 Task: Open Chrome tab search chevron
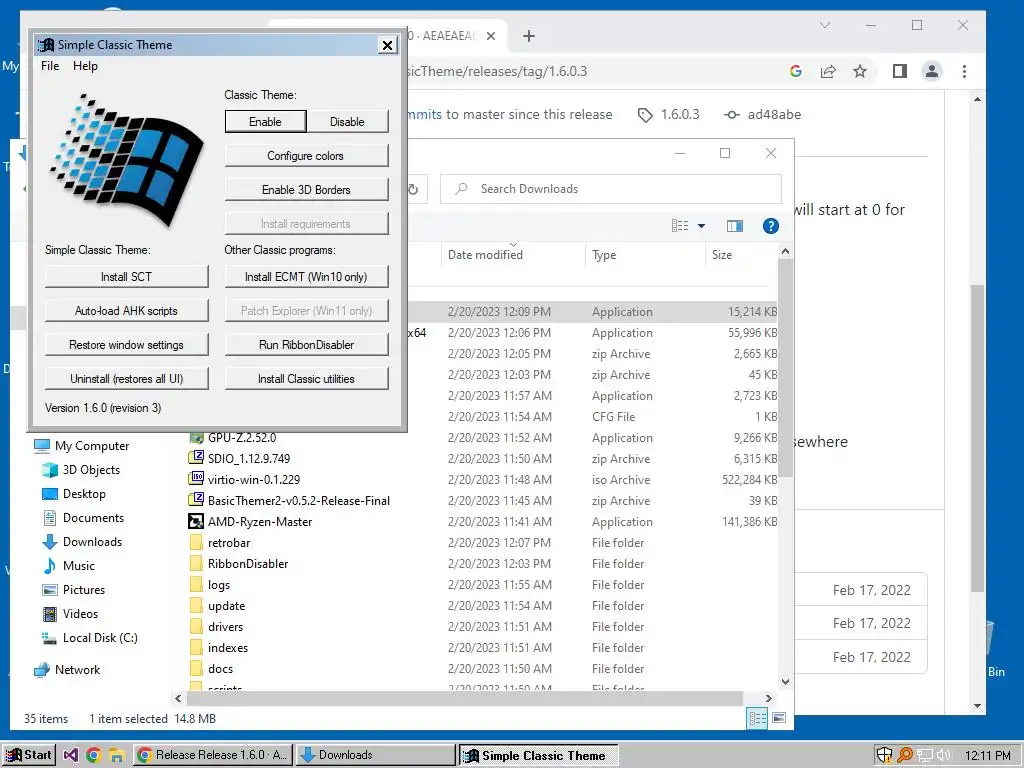coord(825,25)
